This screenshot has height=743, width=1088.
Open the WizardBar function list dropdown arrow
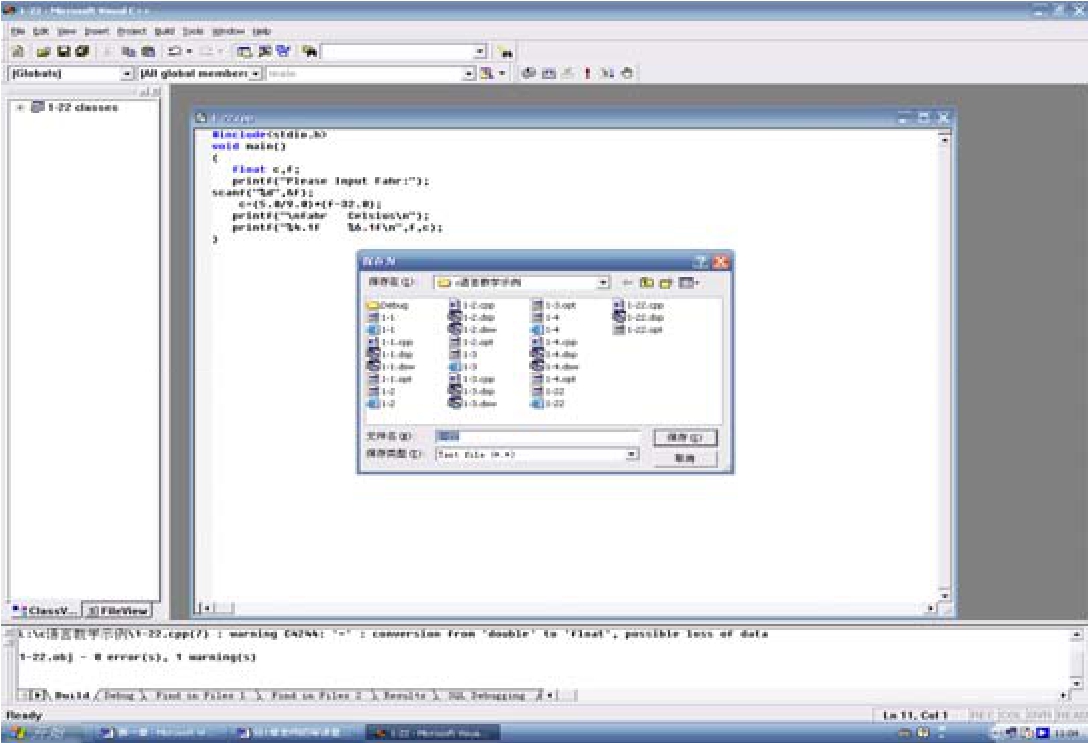coord(469,74)
